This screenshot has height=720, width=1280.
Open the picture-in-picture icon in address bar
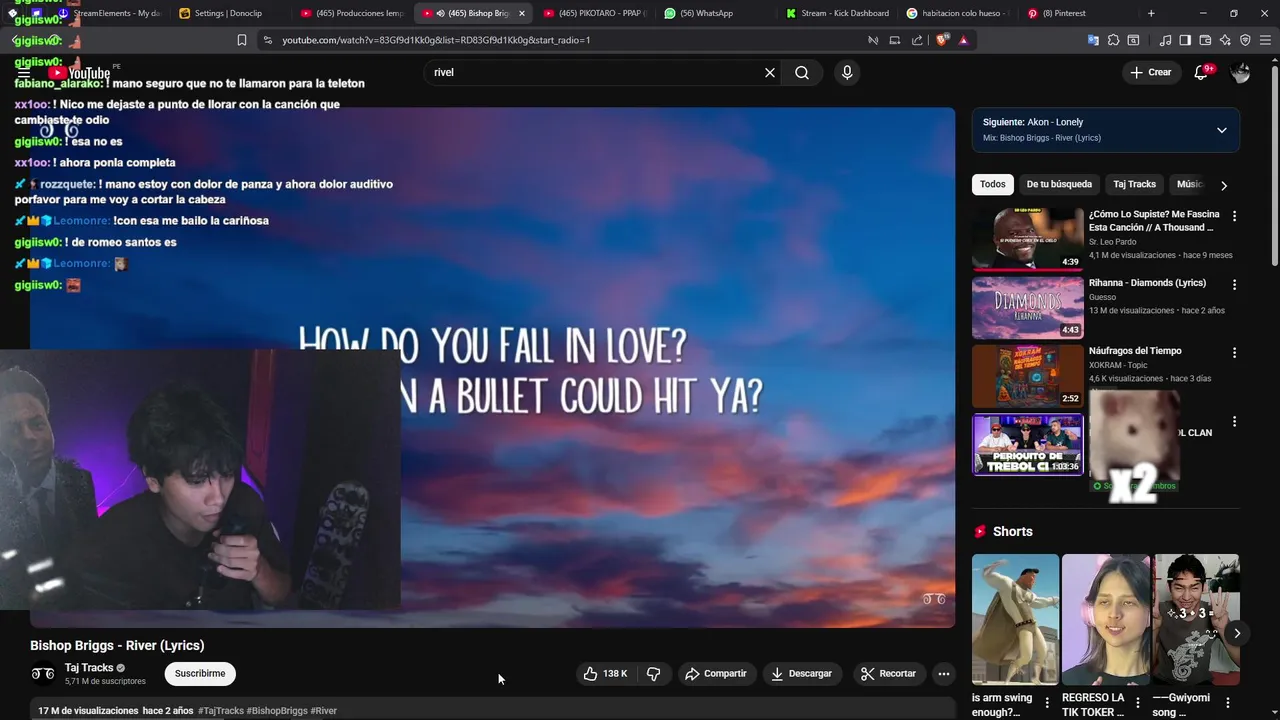(x=895, y=40)
